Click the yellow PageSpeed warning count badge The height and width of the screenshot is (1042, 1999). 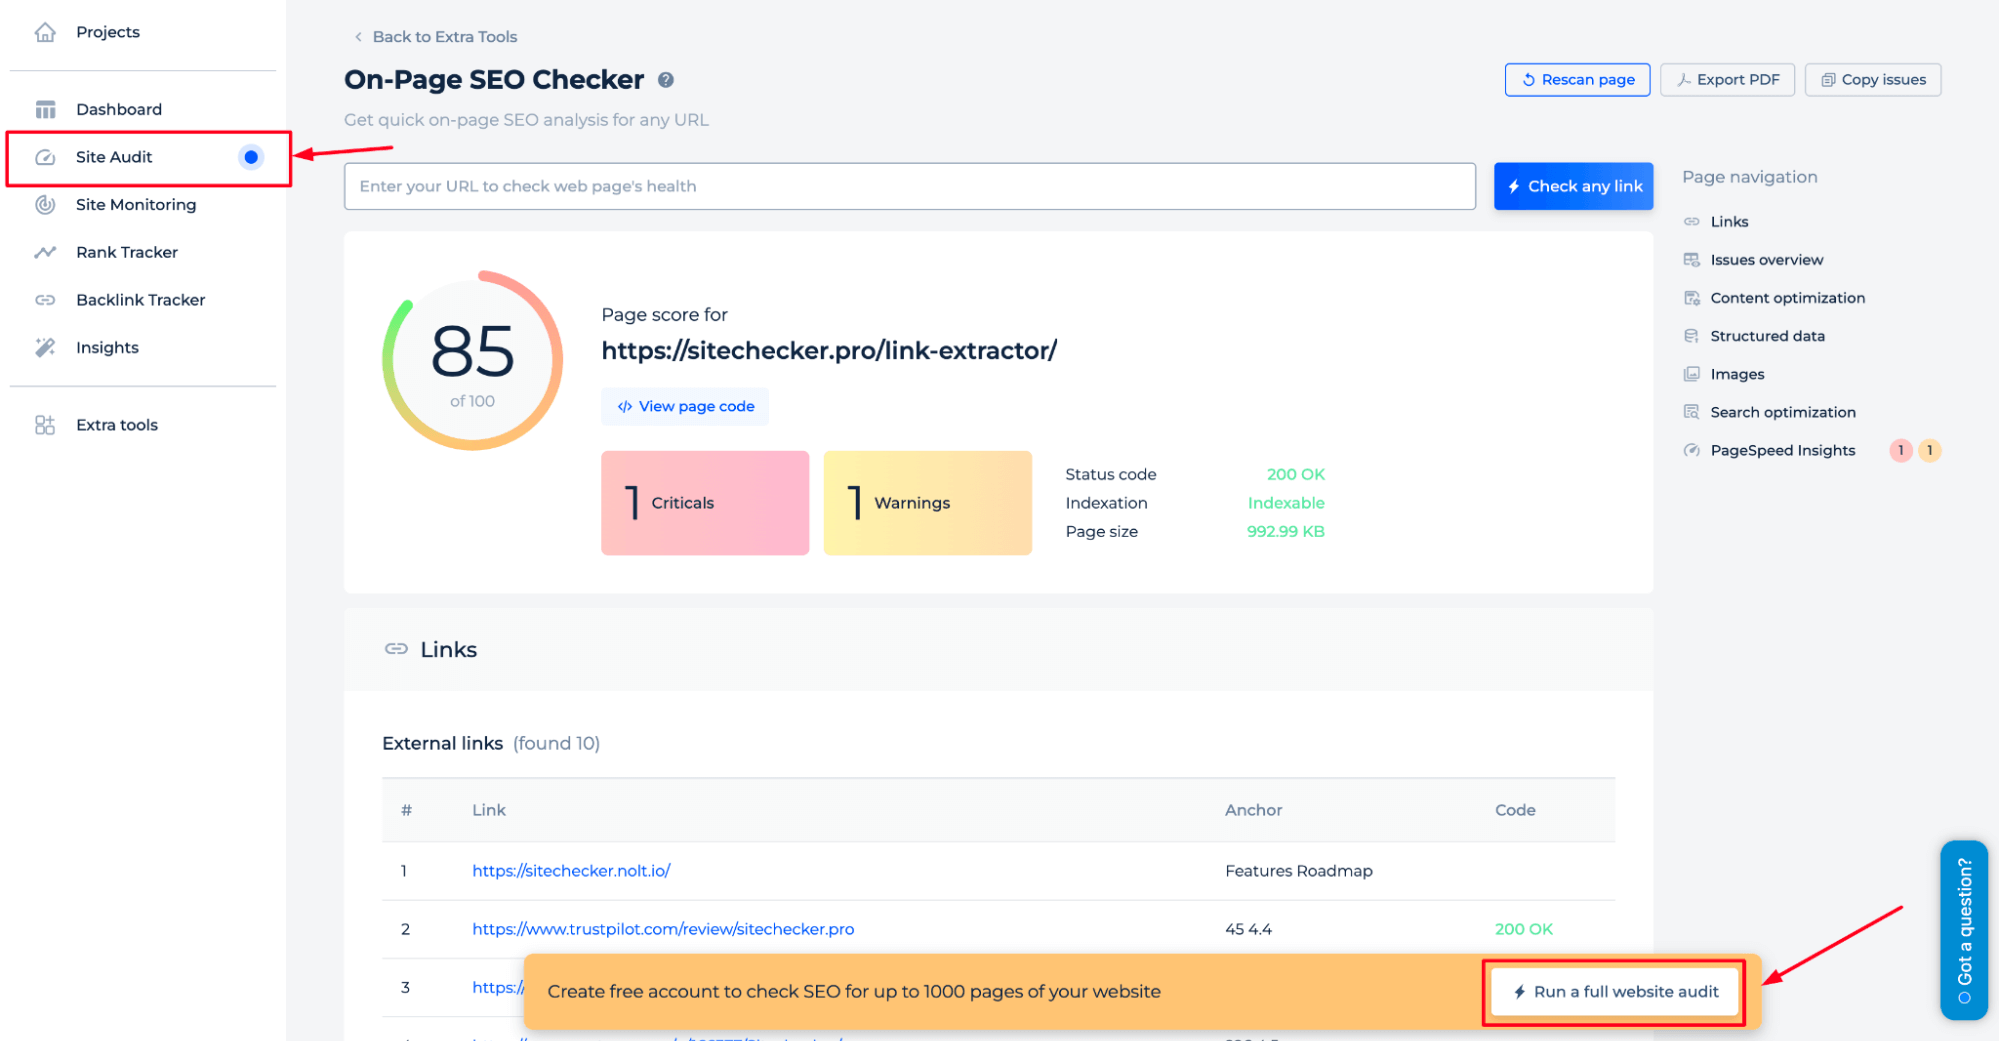1930,451
